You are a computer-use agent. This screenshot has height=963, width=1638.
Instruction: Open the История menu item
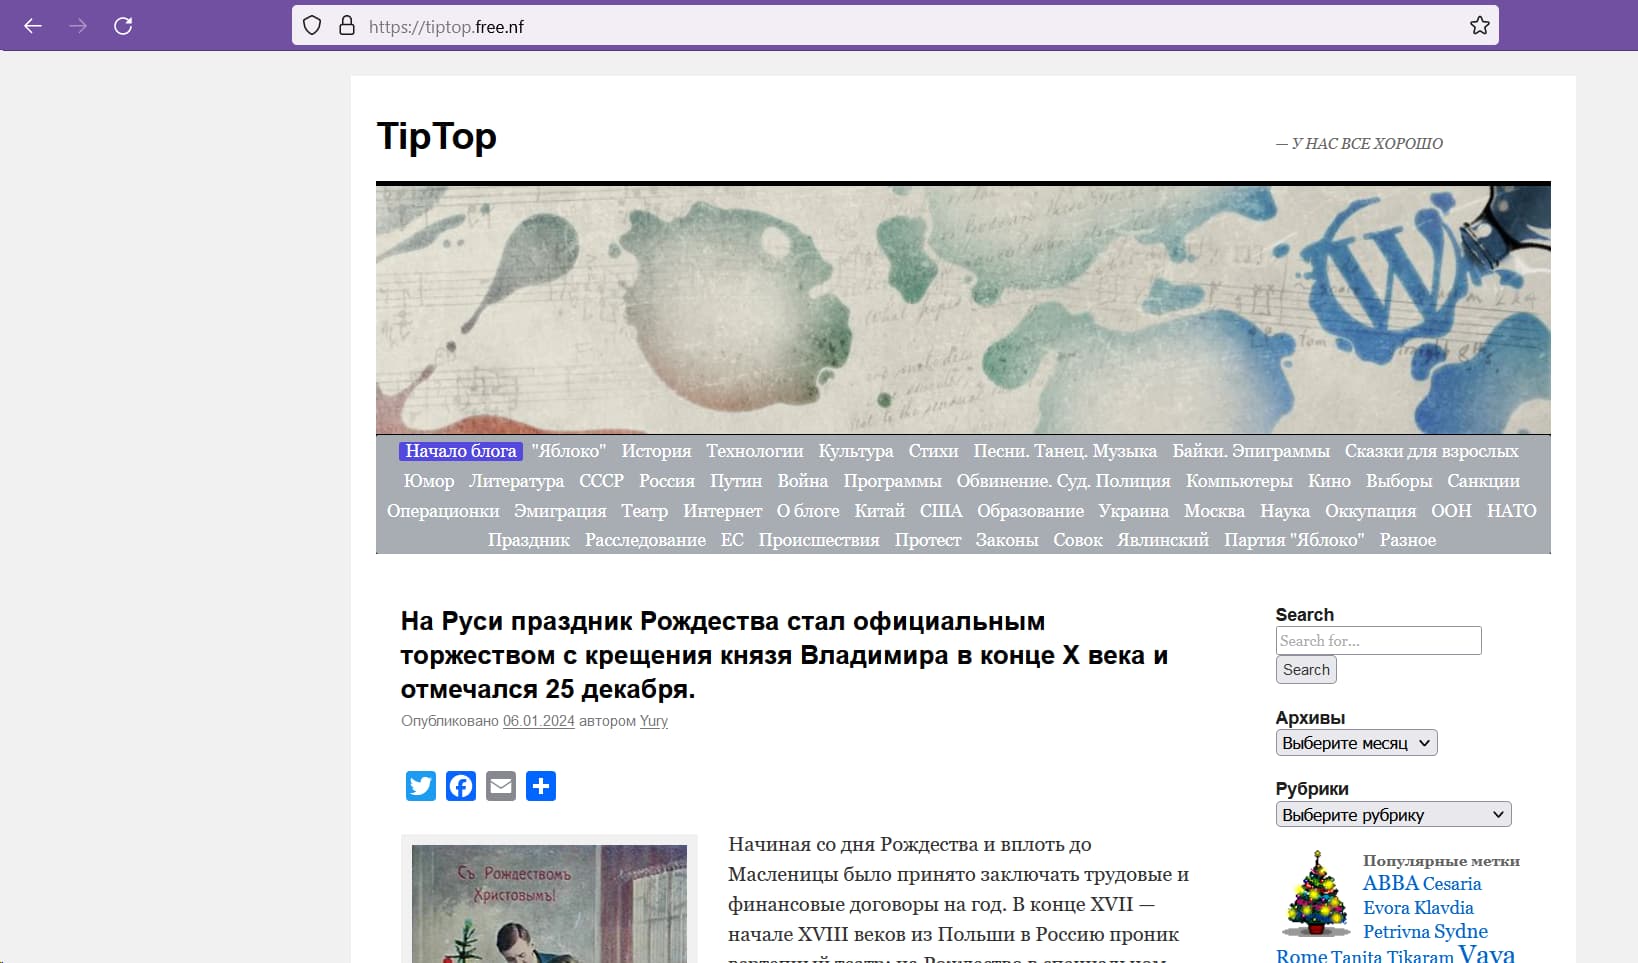click(x=656, y=451)
